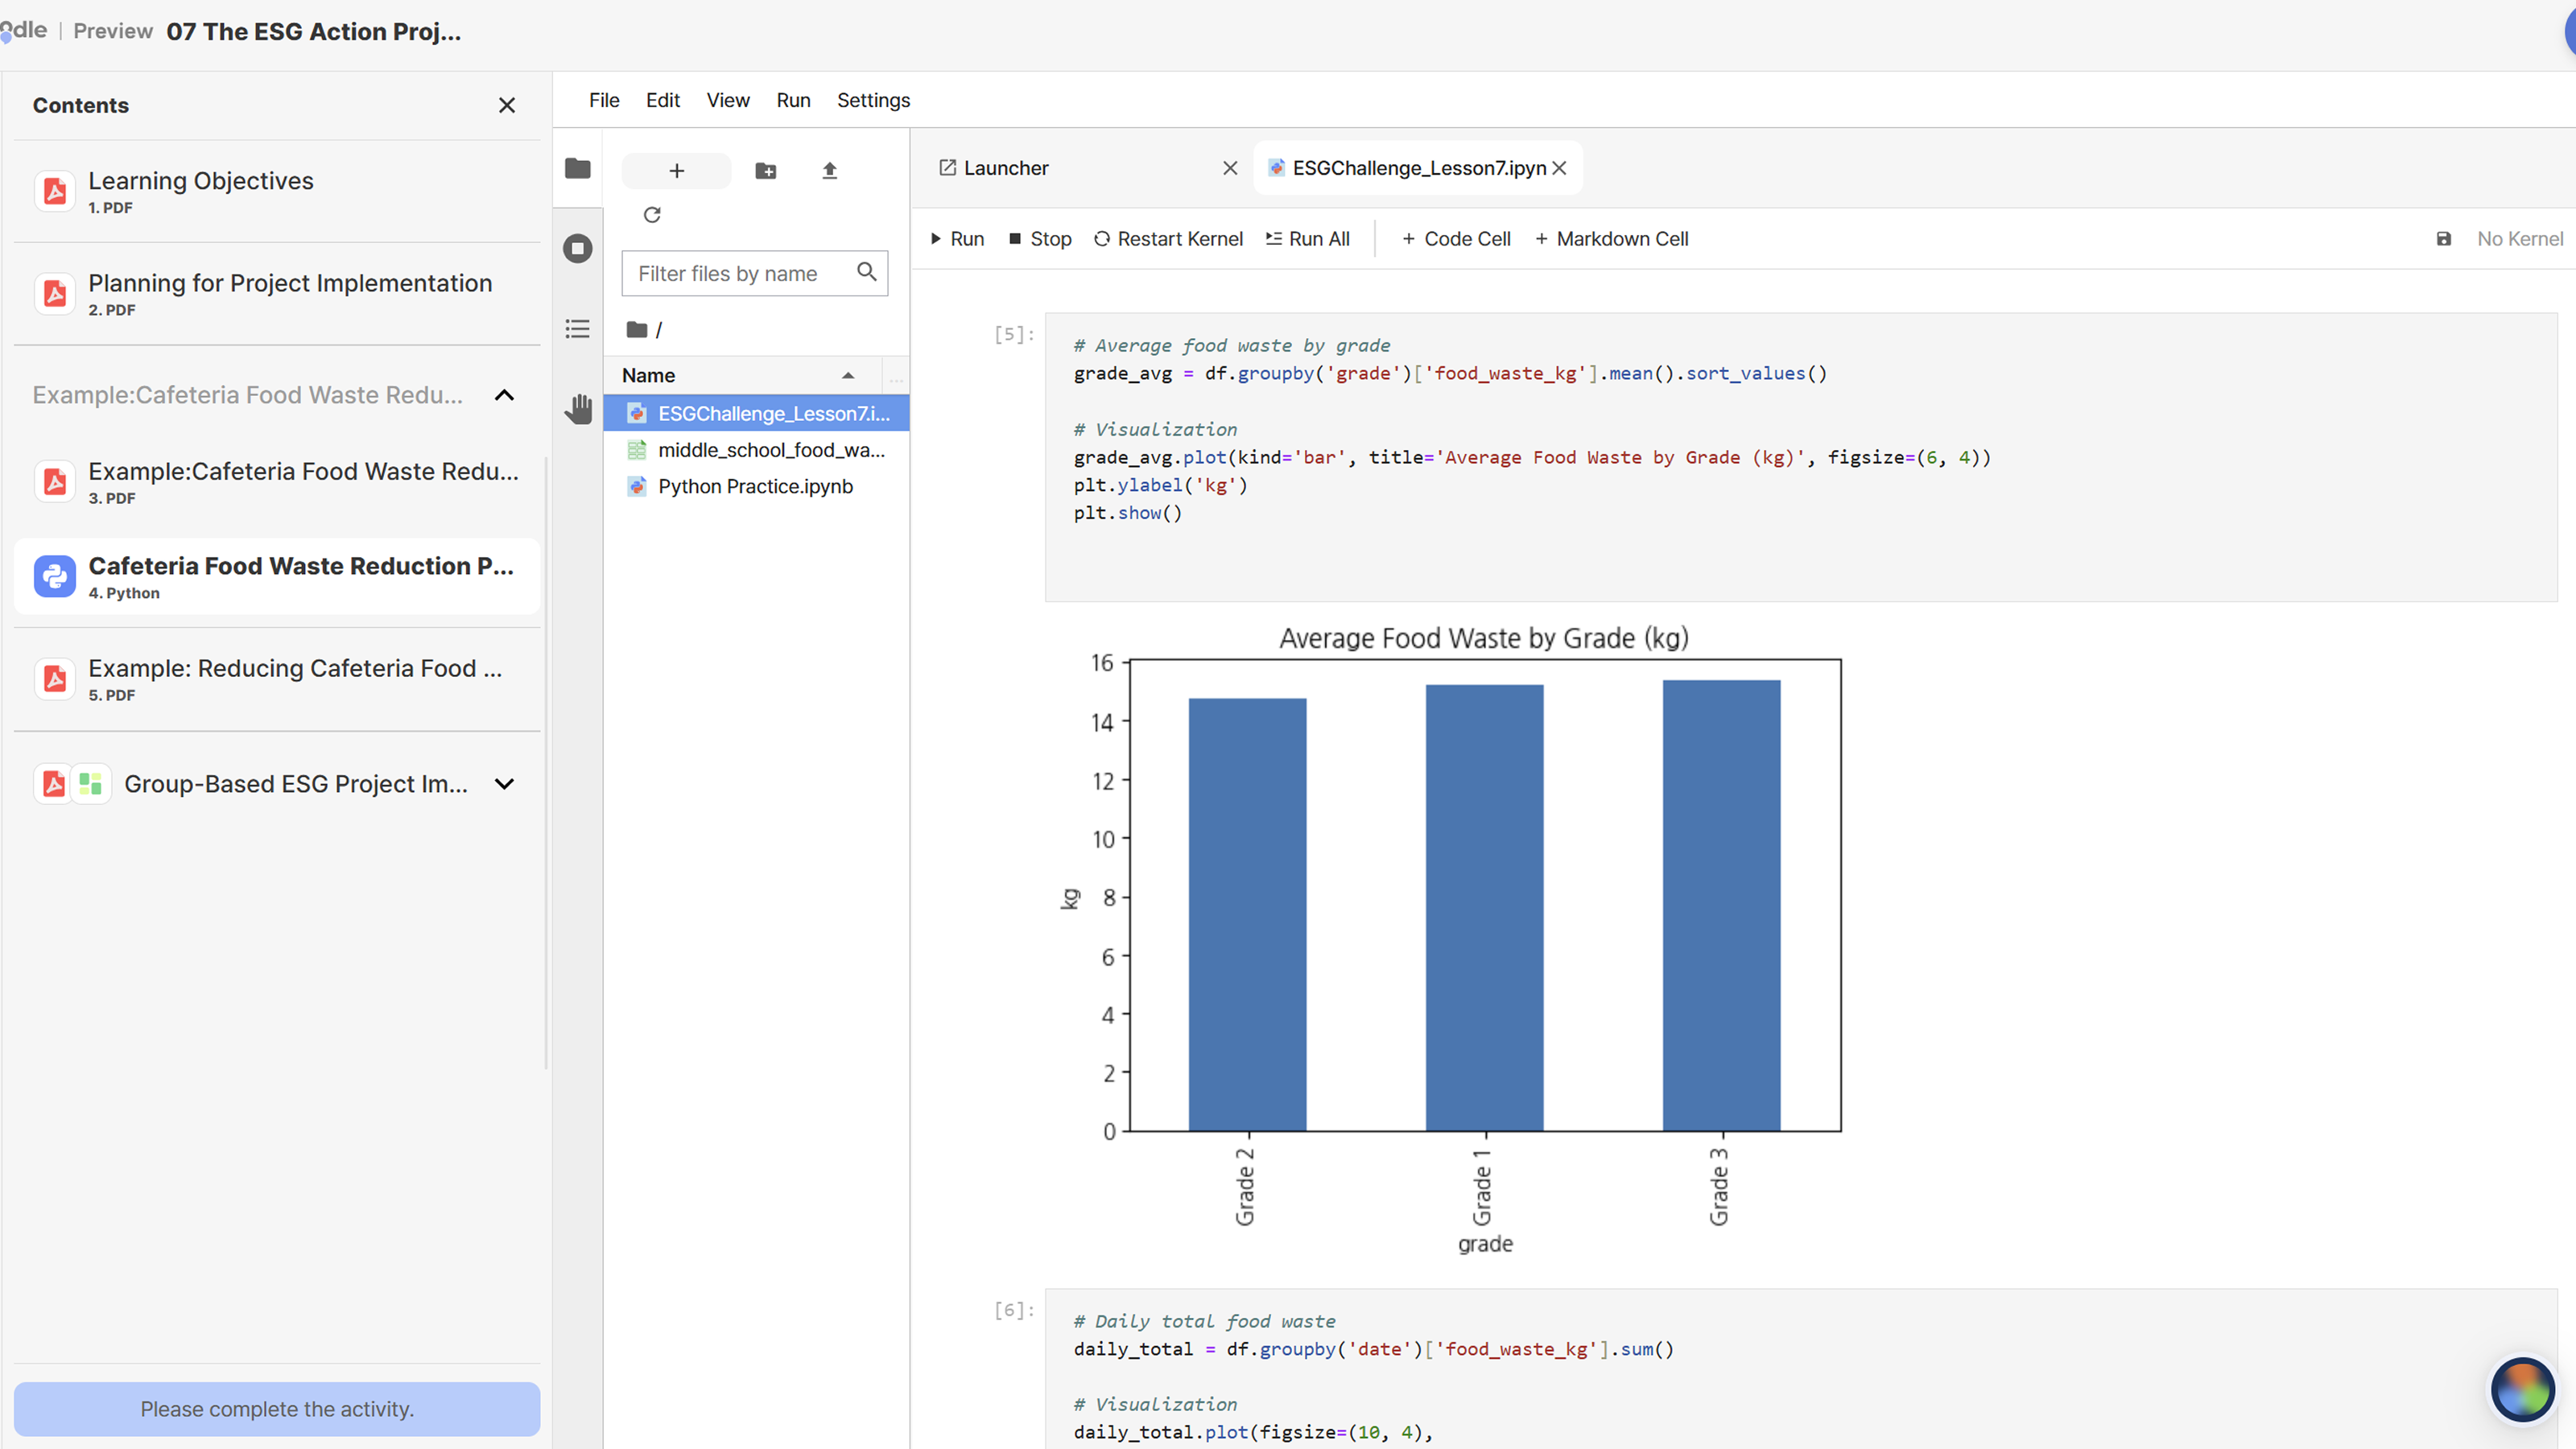Click the upload files icon
This screenshot has height=1449, width=2576.
pyautogui.click(x=829, y=171)
